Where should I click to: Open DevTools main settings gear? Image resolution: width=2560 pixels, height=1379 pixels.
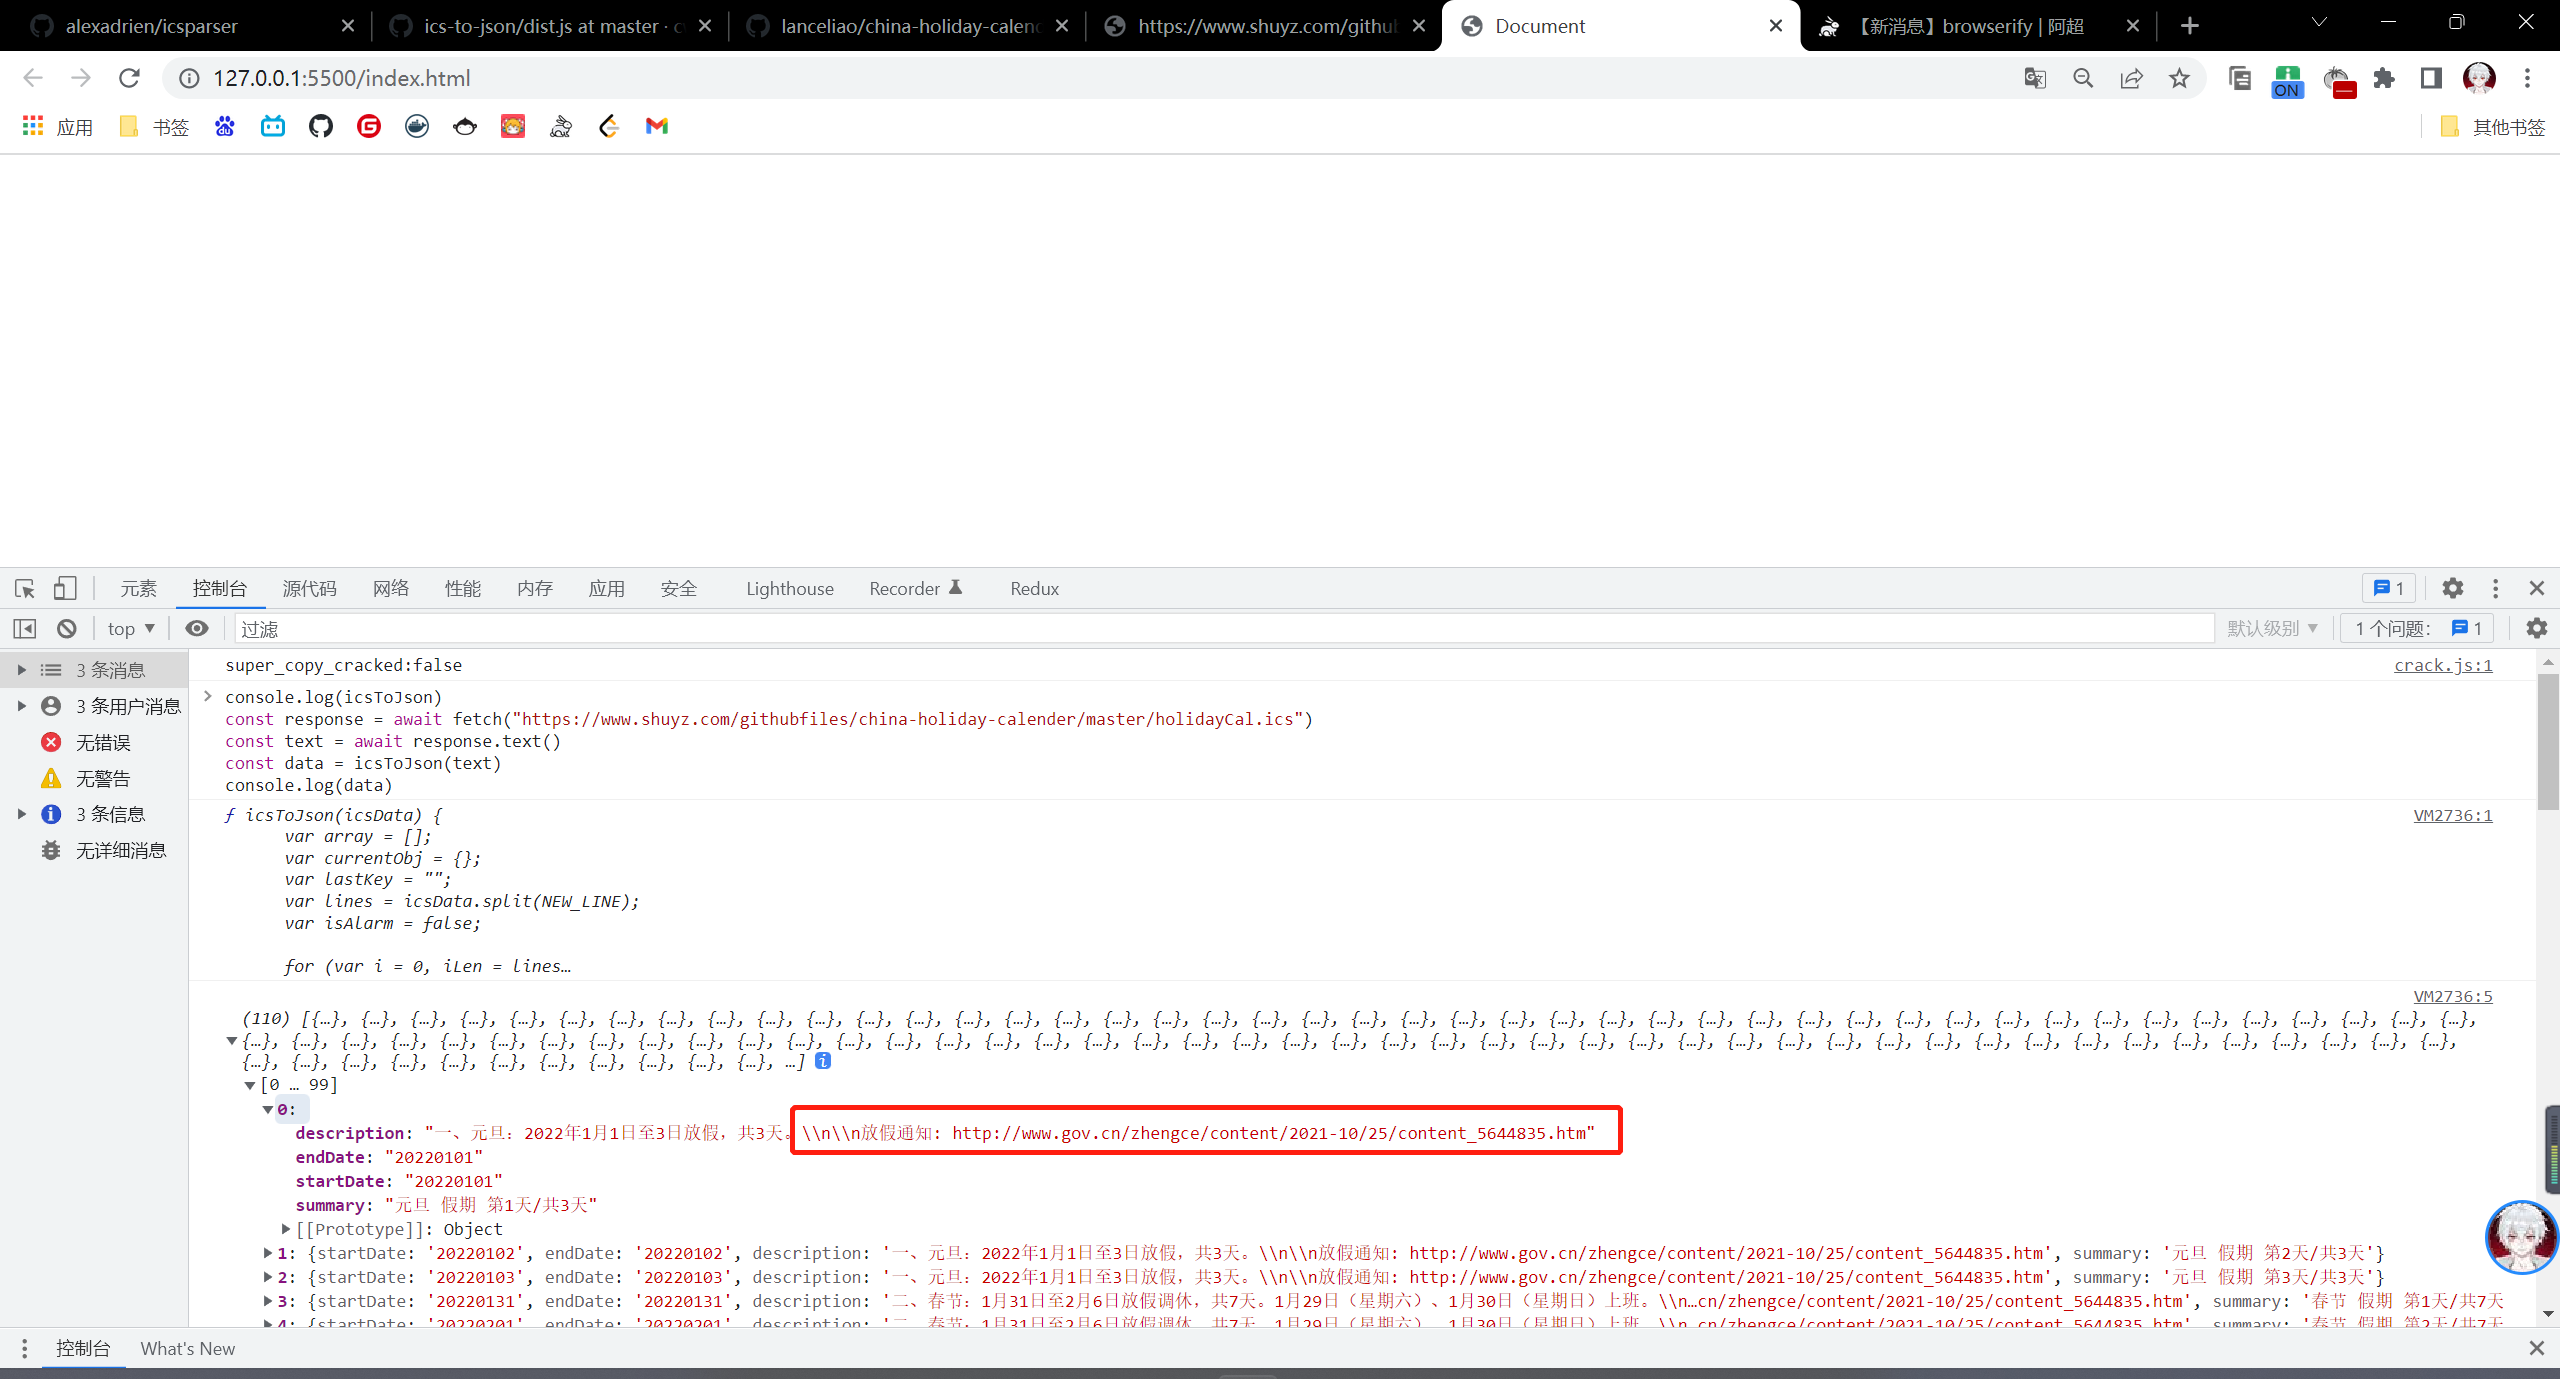[2452, 588]
